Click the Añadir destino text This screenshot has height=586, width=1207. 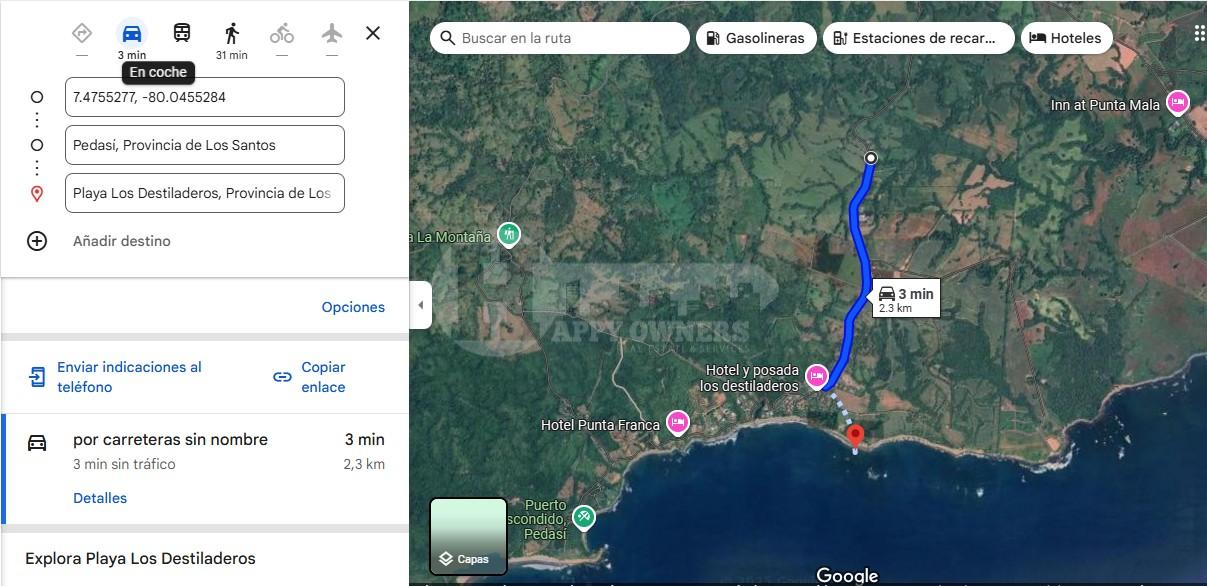click(x=122, y=241)
